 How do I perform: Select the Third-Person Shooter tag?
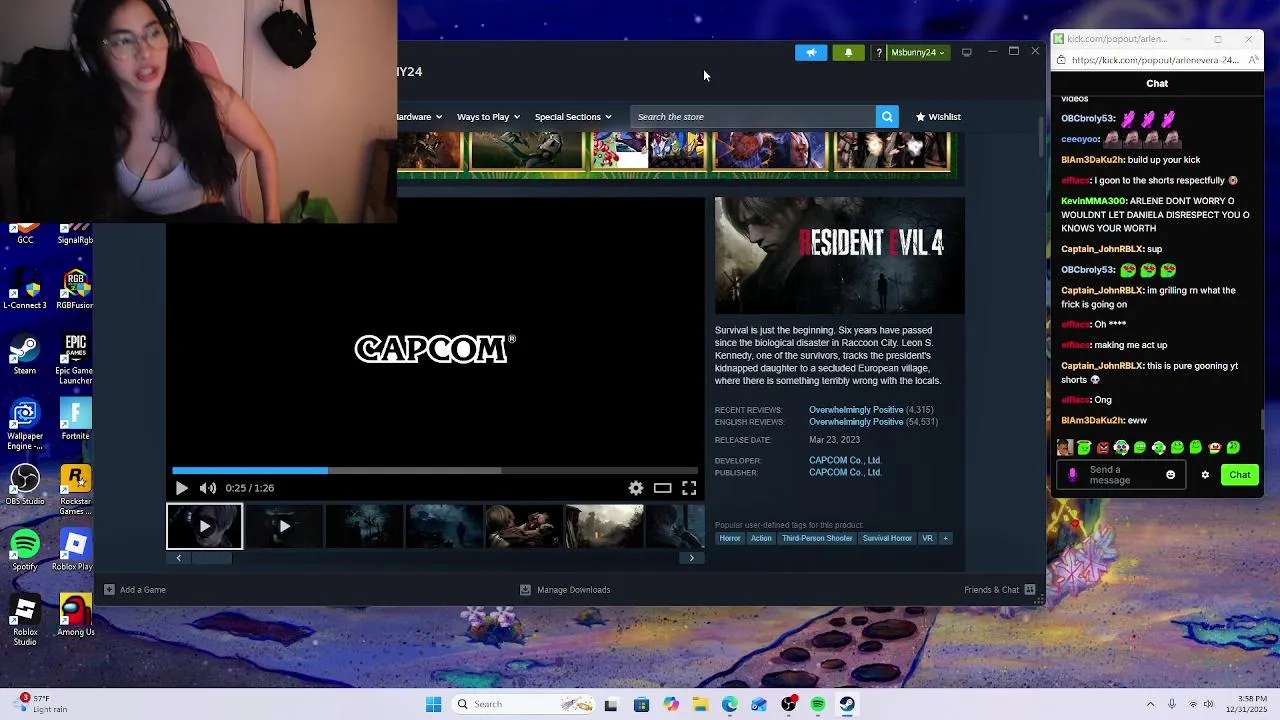pos(817,538)
